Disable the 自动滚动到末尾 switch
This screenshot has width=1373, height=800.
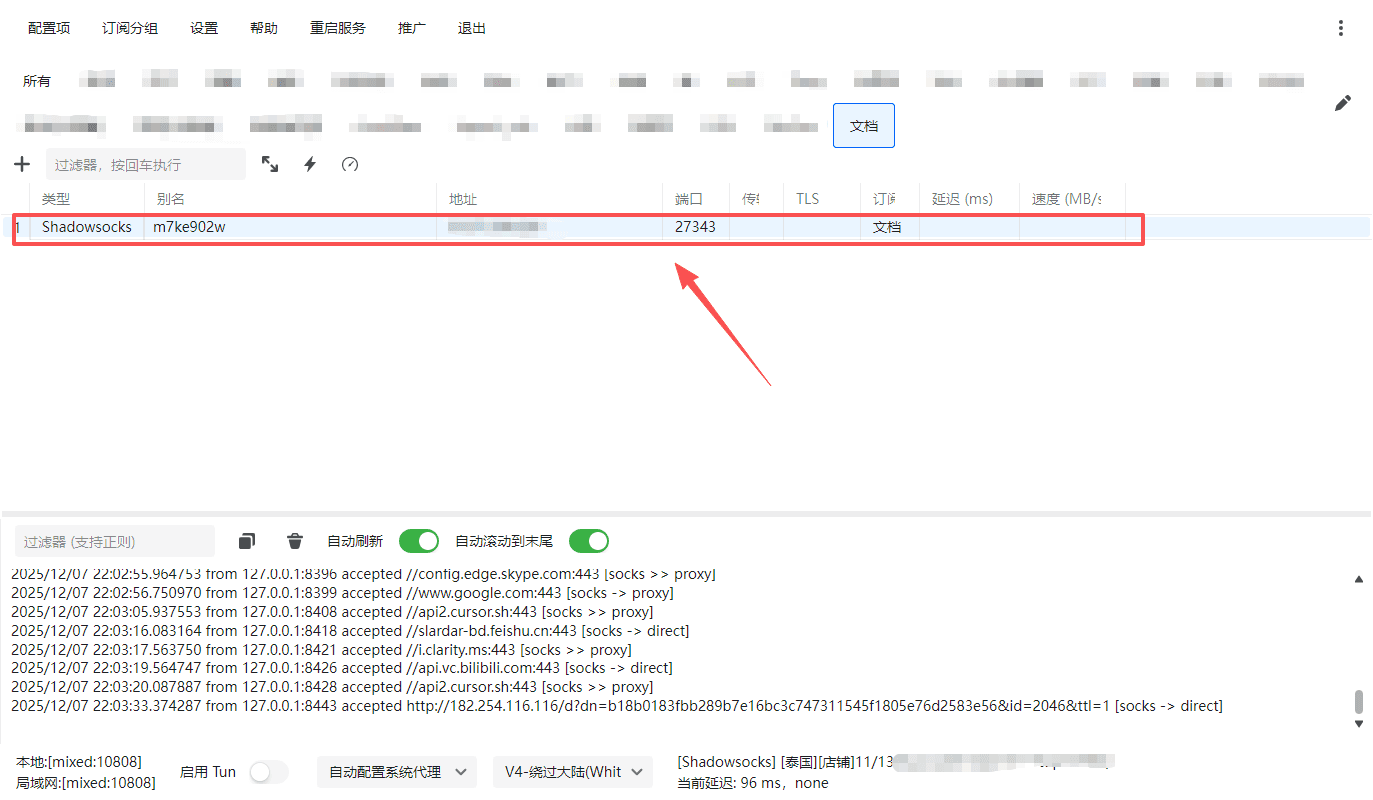[589, 541]
